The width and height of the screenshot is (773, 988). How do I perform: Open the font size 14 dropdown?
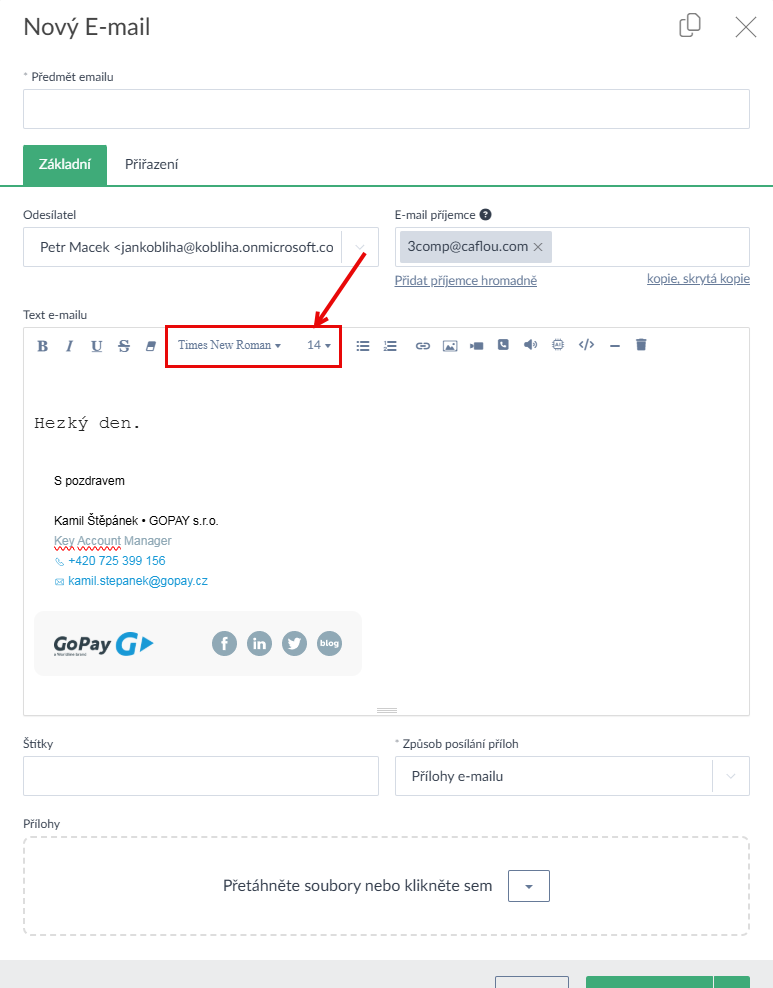pyautogui.click(x=319, y=345)
